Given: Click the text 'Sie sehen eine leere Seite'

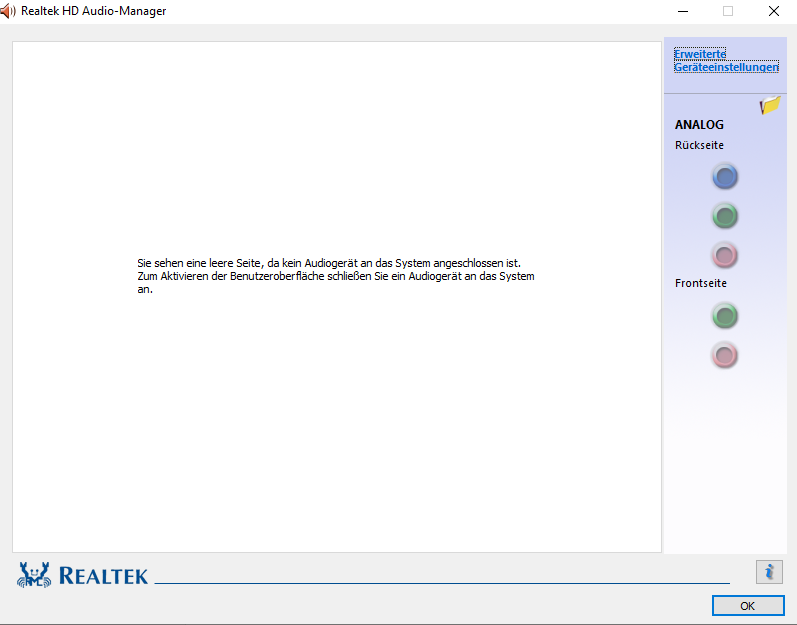Looking at the screenshot, I should 199,263.
